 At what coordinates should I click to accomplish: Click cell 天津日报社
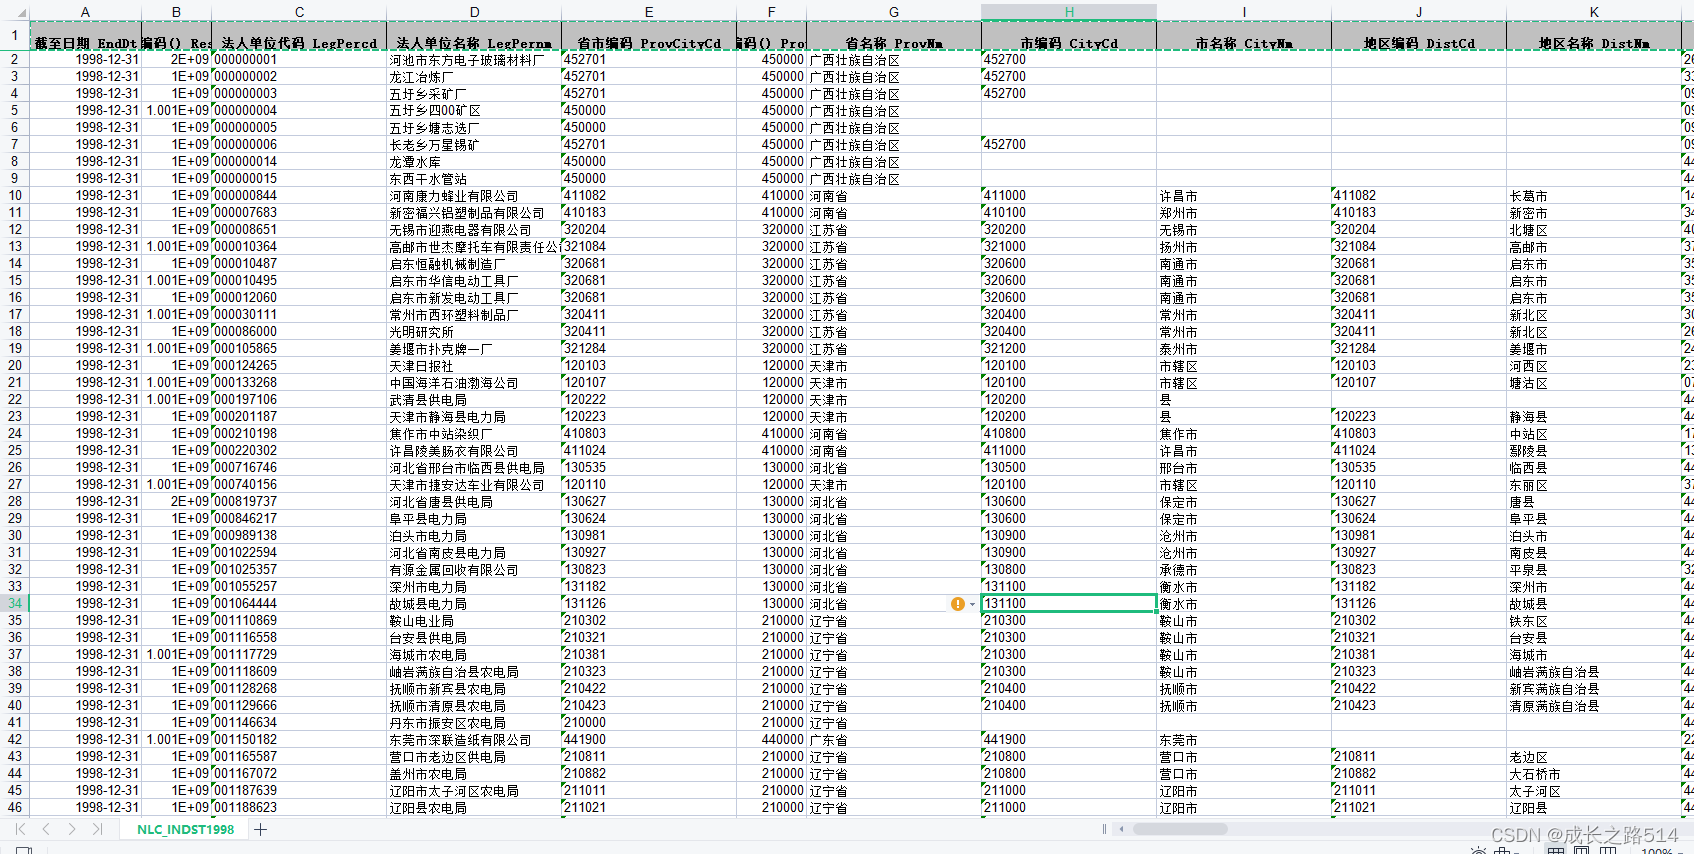(x=474, y=366)
